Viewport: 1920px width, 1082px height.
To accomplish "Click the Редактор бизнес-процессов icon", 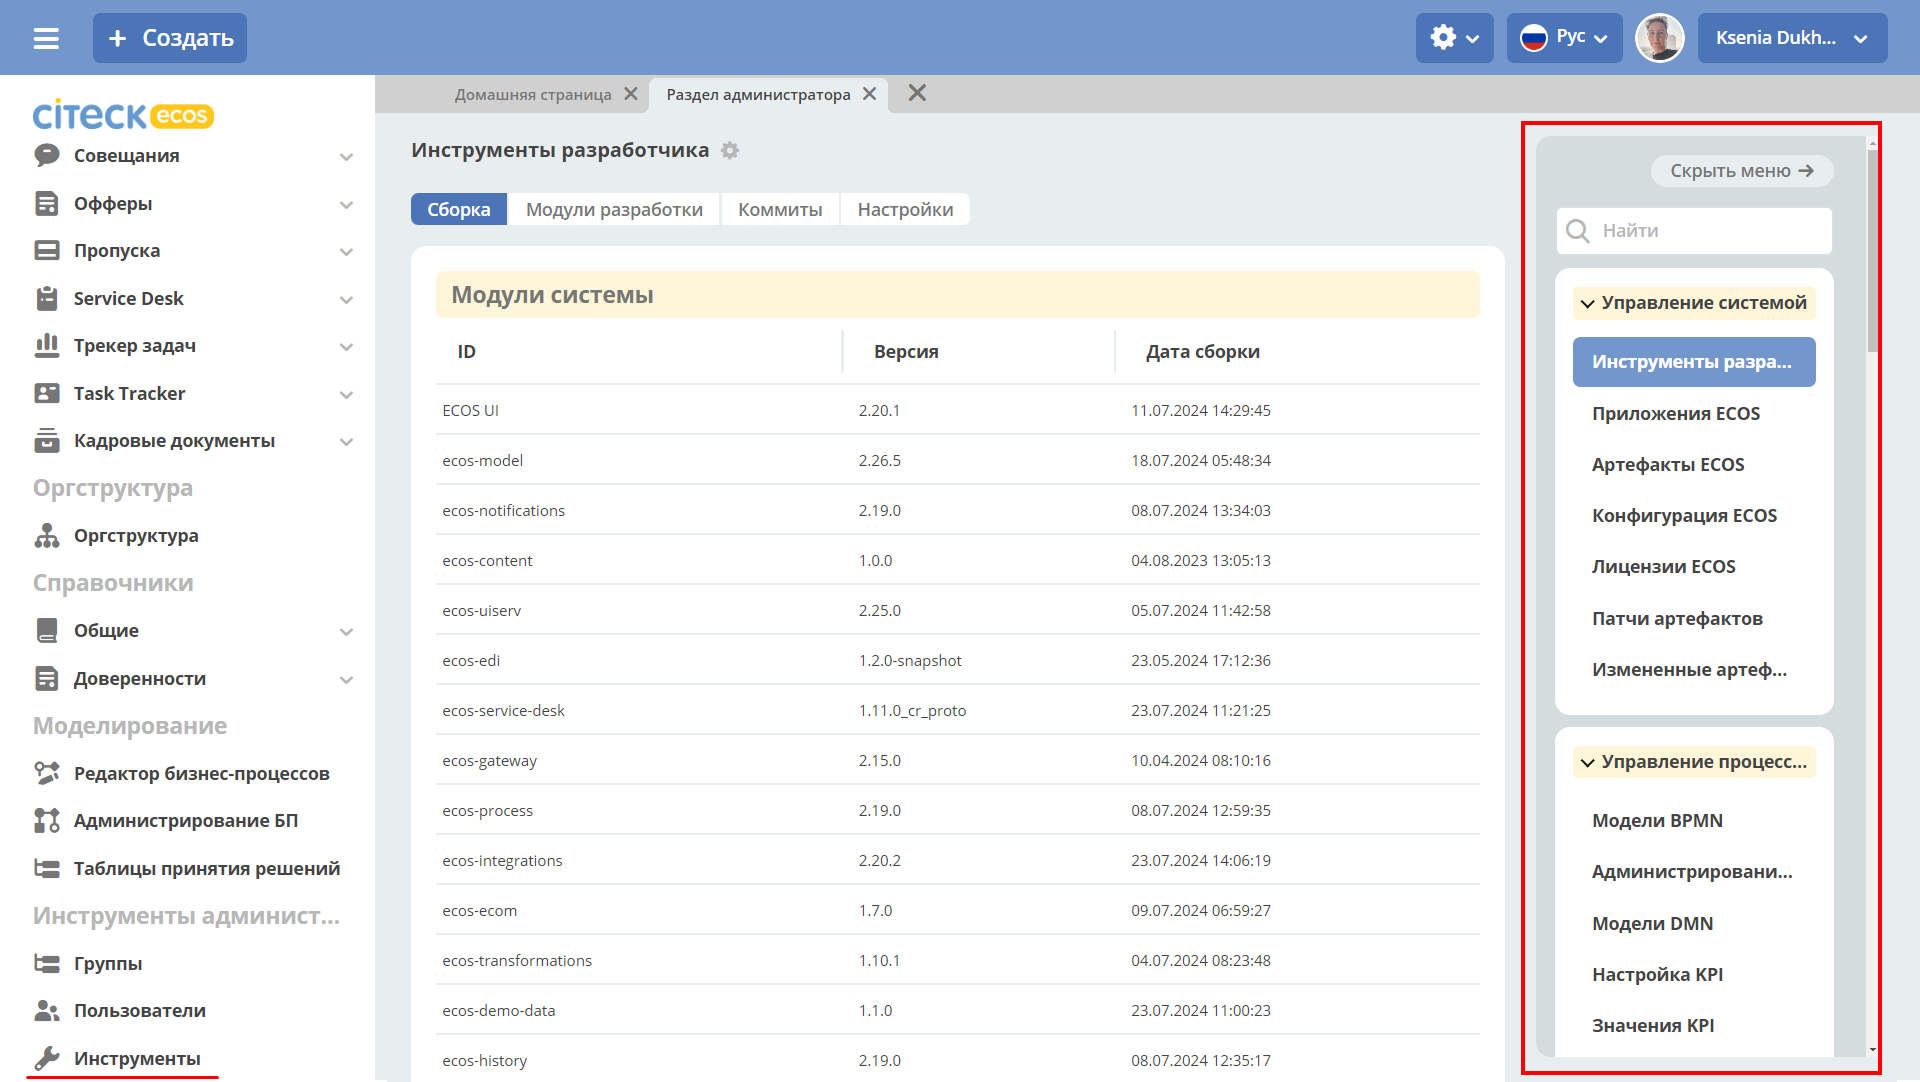I will [47, 773].
